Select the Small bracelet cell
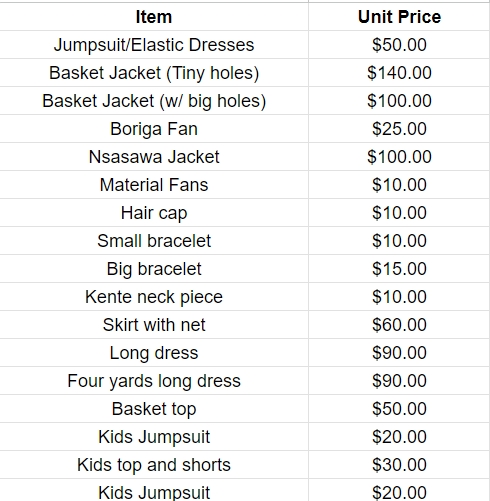Screen dimensions: 490x501 click(154, 241)
